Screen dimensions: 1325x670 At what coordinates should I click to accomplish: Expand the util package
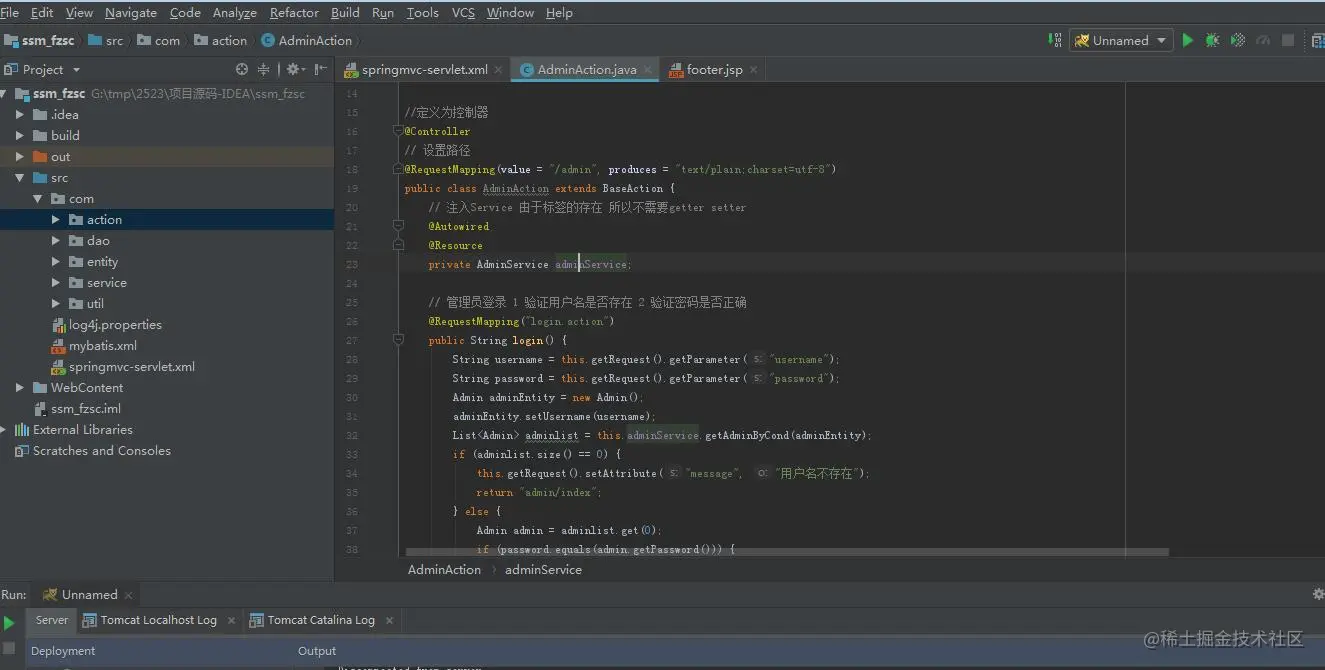click(x=56, y=304)
